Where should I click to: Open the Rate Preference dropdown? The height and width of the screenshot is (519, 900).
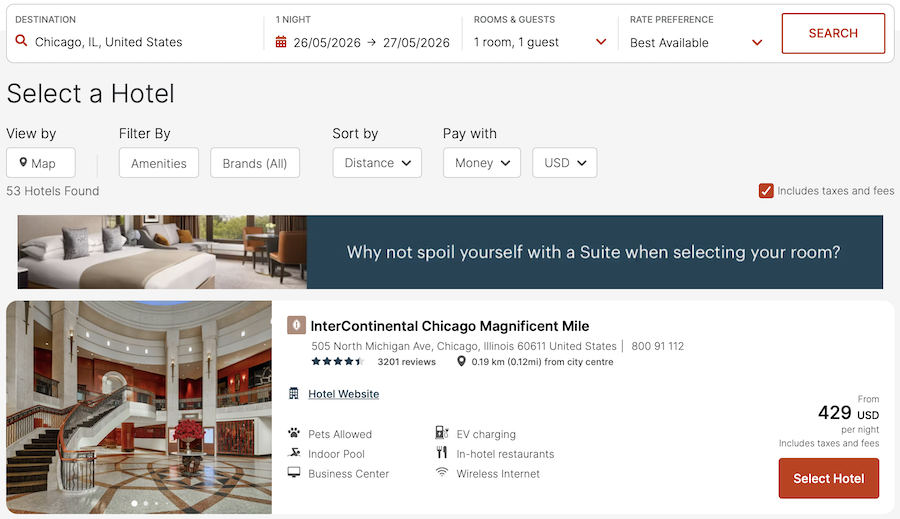pyautogui.click(x=757, y=42)
